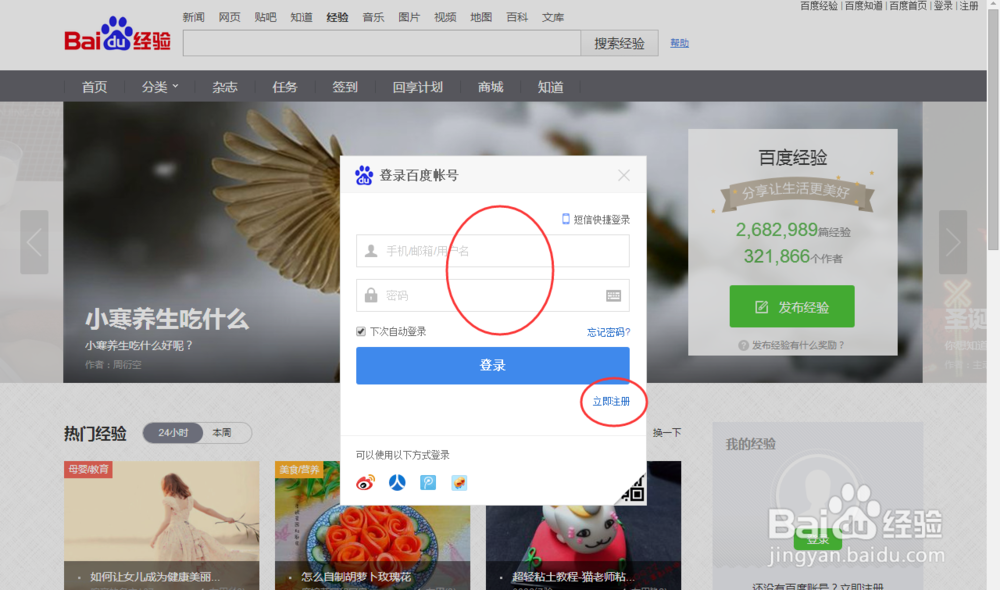This screenshot has height=590, width=1000.
Task: Toggle the 下次自动登录 checkbox
Action: tap(361, 331)
